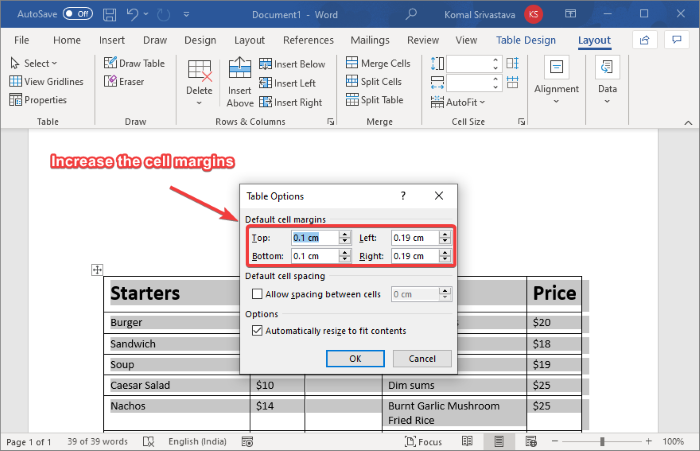
Task: Click the Table Options help question mark
Action: coord(403,196)
